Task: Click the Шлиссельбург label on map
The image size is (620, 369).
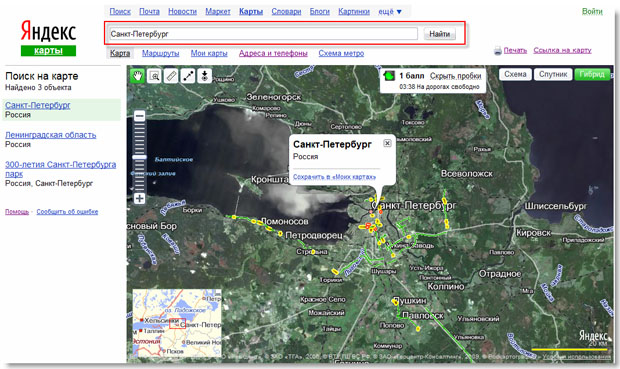Action: click(x=556, y=206)
